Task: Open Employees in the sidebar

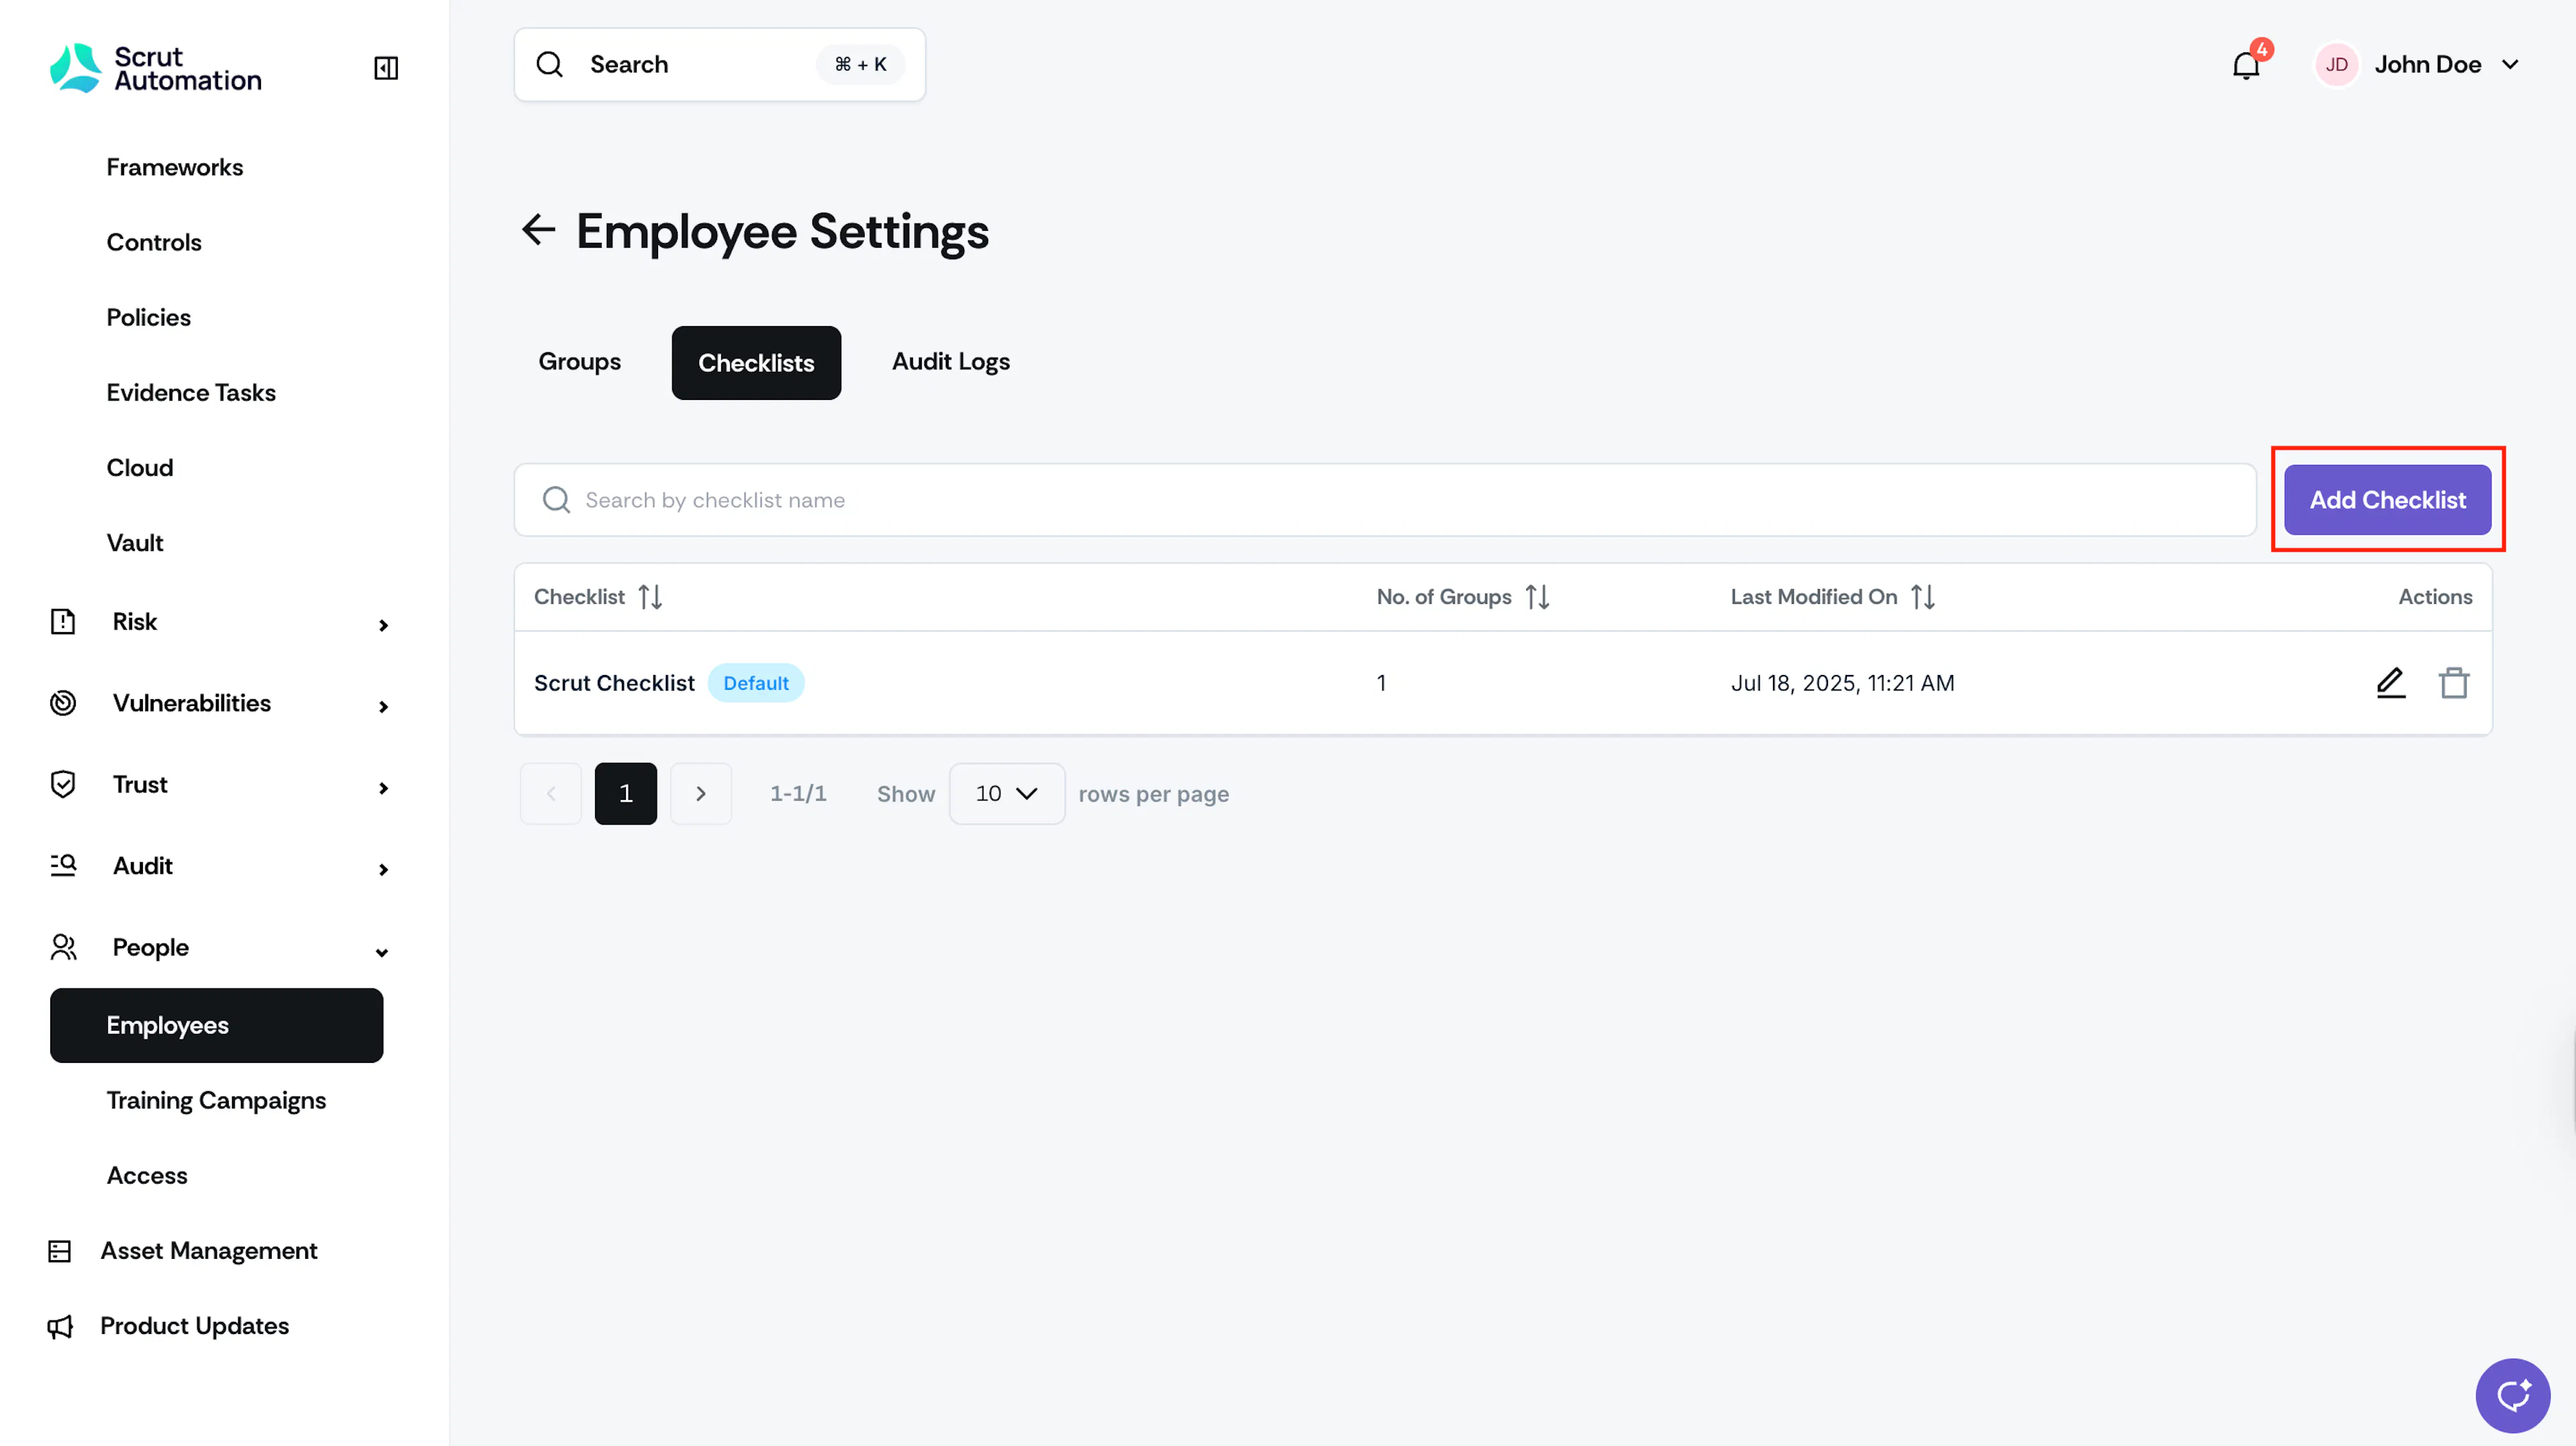Action: (216, 1025)
